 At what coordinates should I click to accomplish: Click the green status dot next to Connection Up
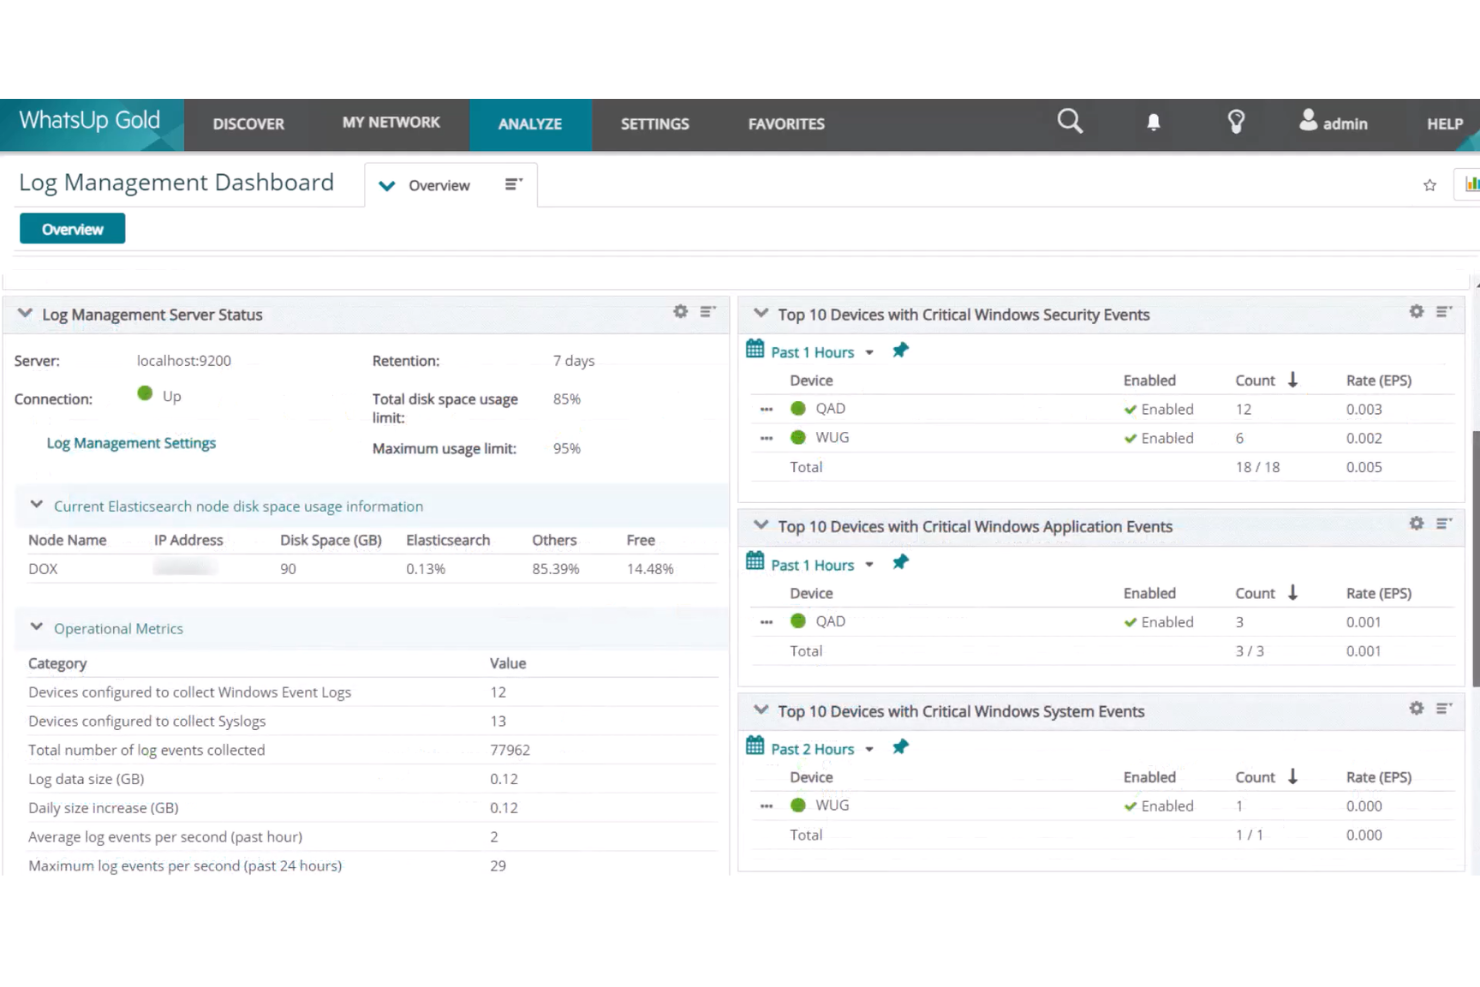(x=145, y=395)
